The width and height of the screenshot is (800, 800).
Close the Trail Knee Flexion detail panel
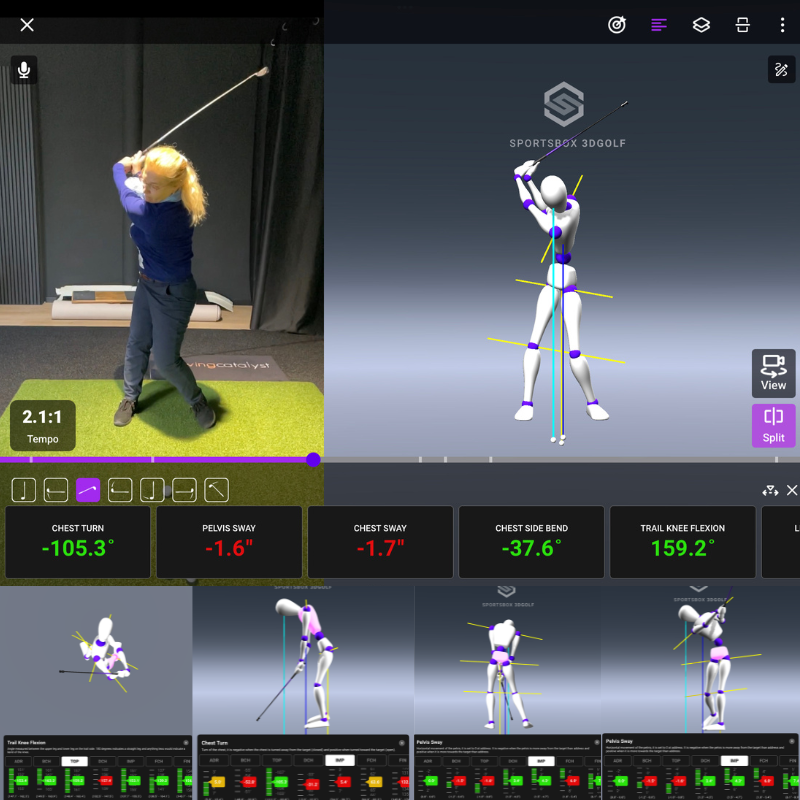click(x=186, y=743)
